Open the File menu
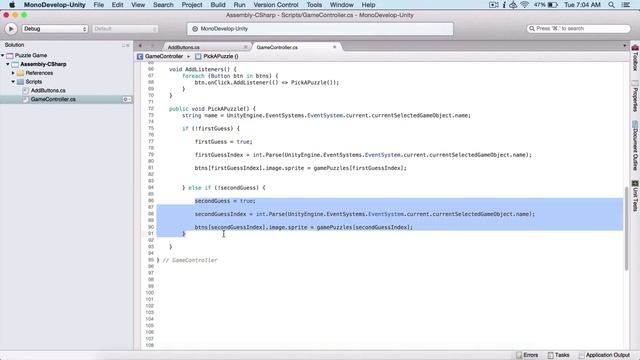The height and width of the screenshot is (360, 640). coord(98,5)
